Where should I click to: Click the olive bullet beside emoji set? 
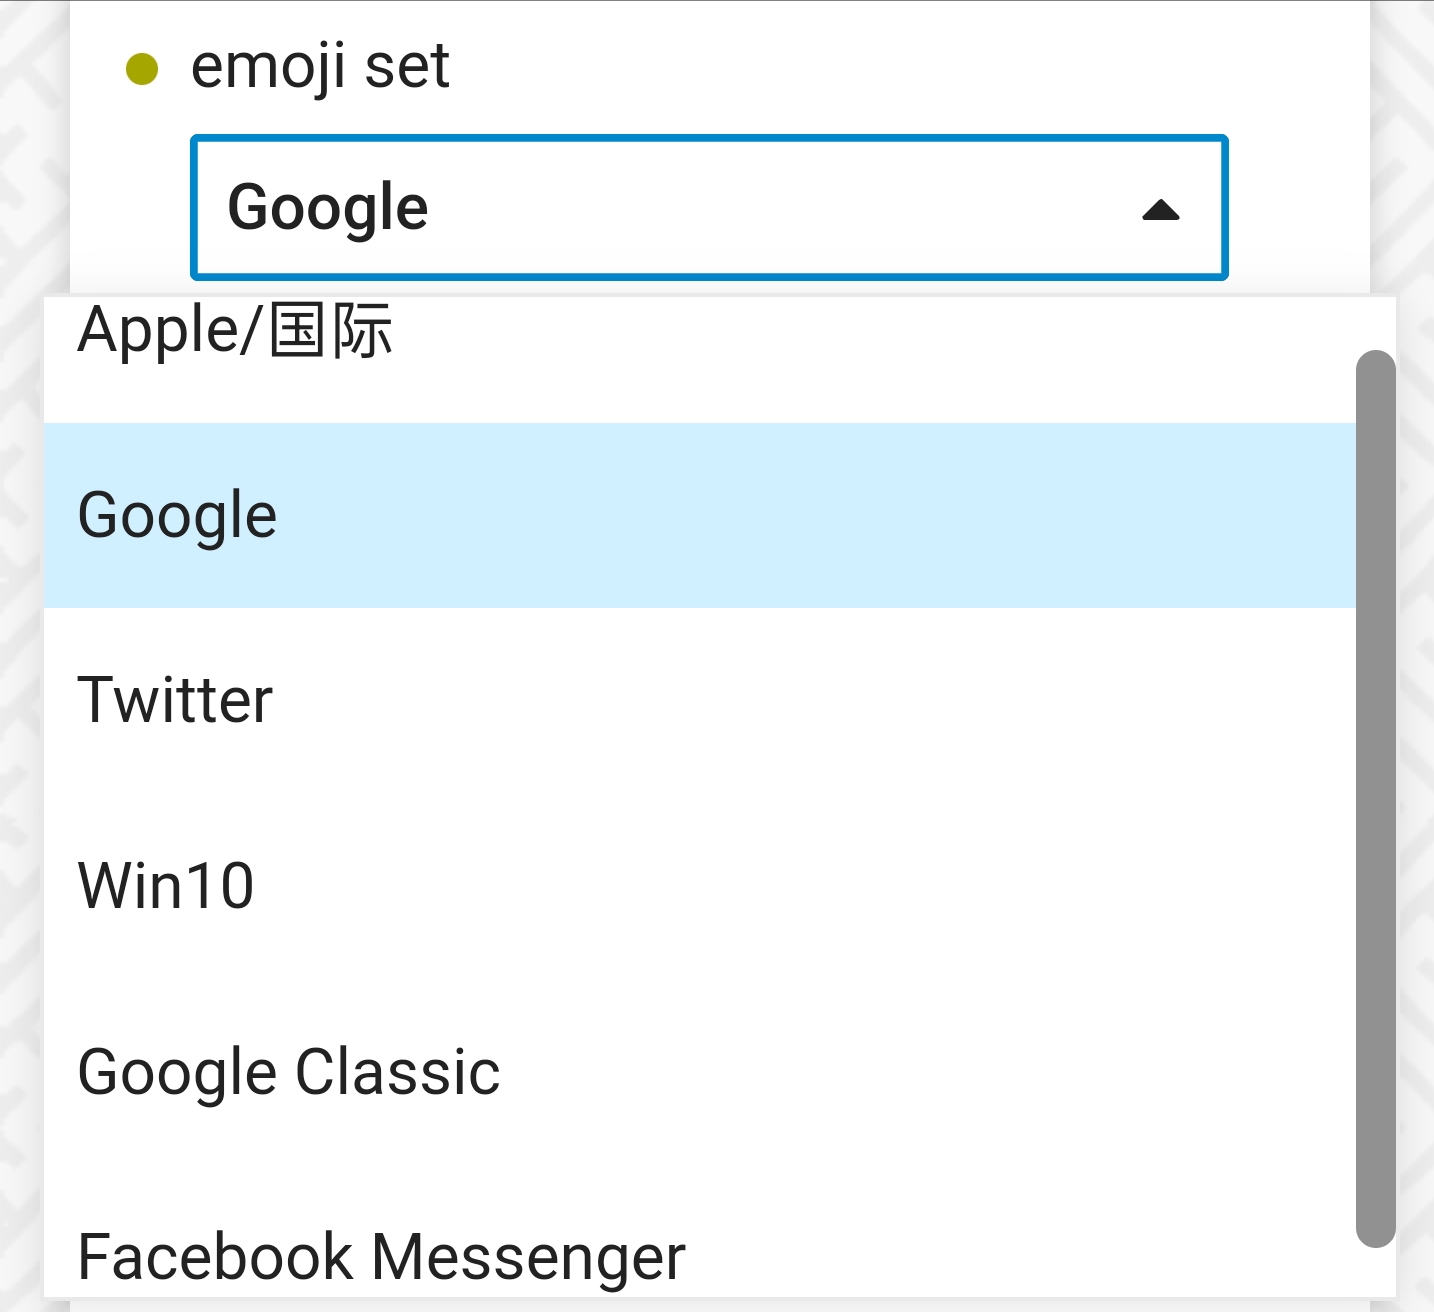pos(142,69)
